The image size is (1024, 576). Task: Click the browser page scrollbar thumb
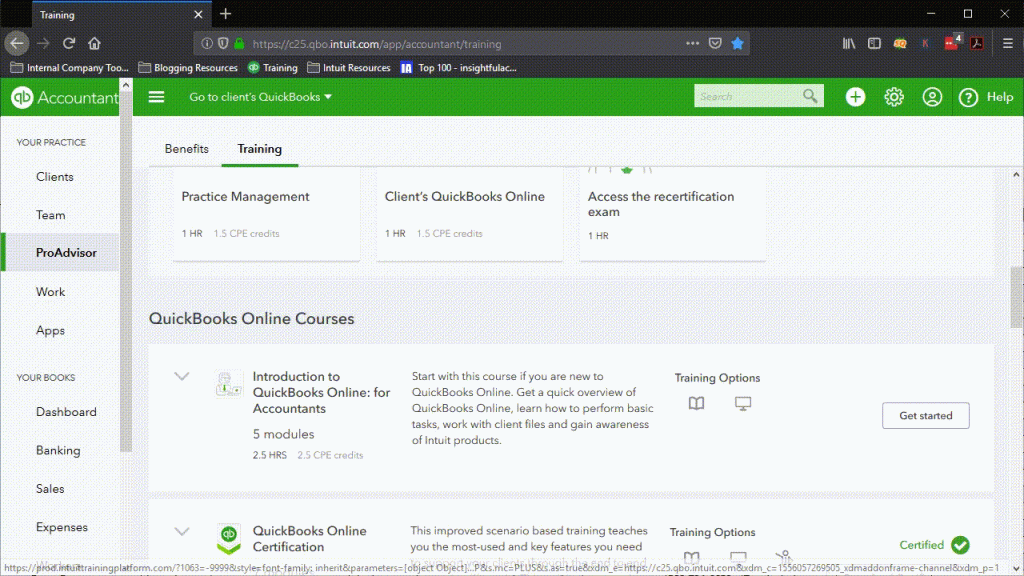click(1017, 297)
